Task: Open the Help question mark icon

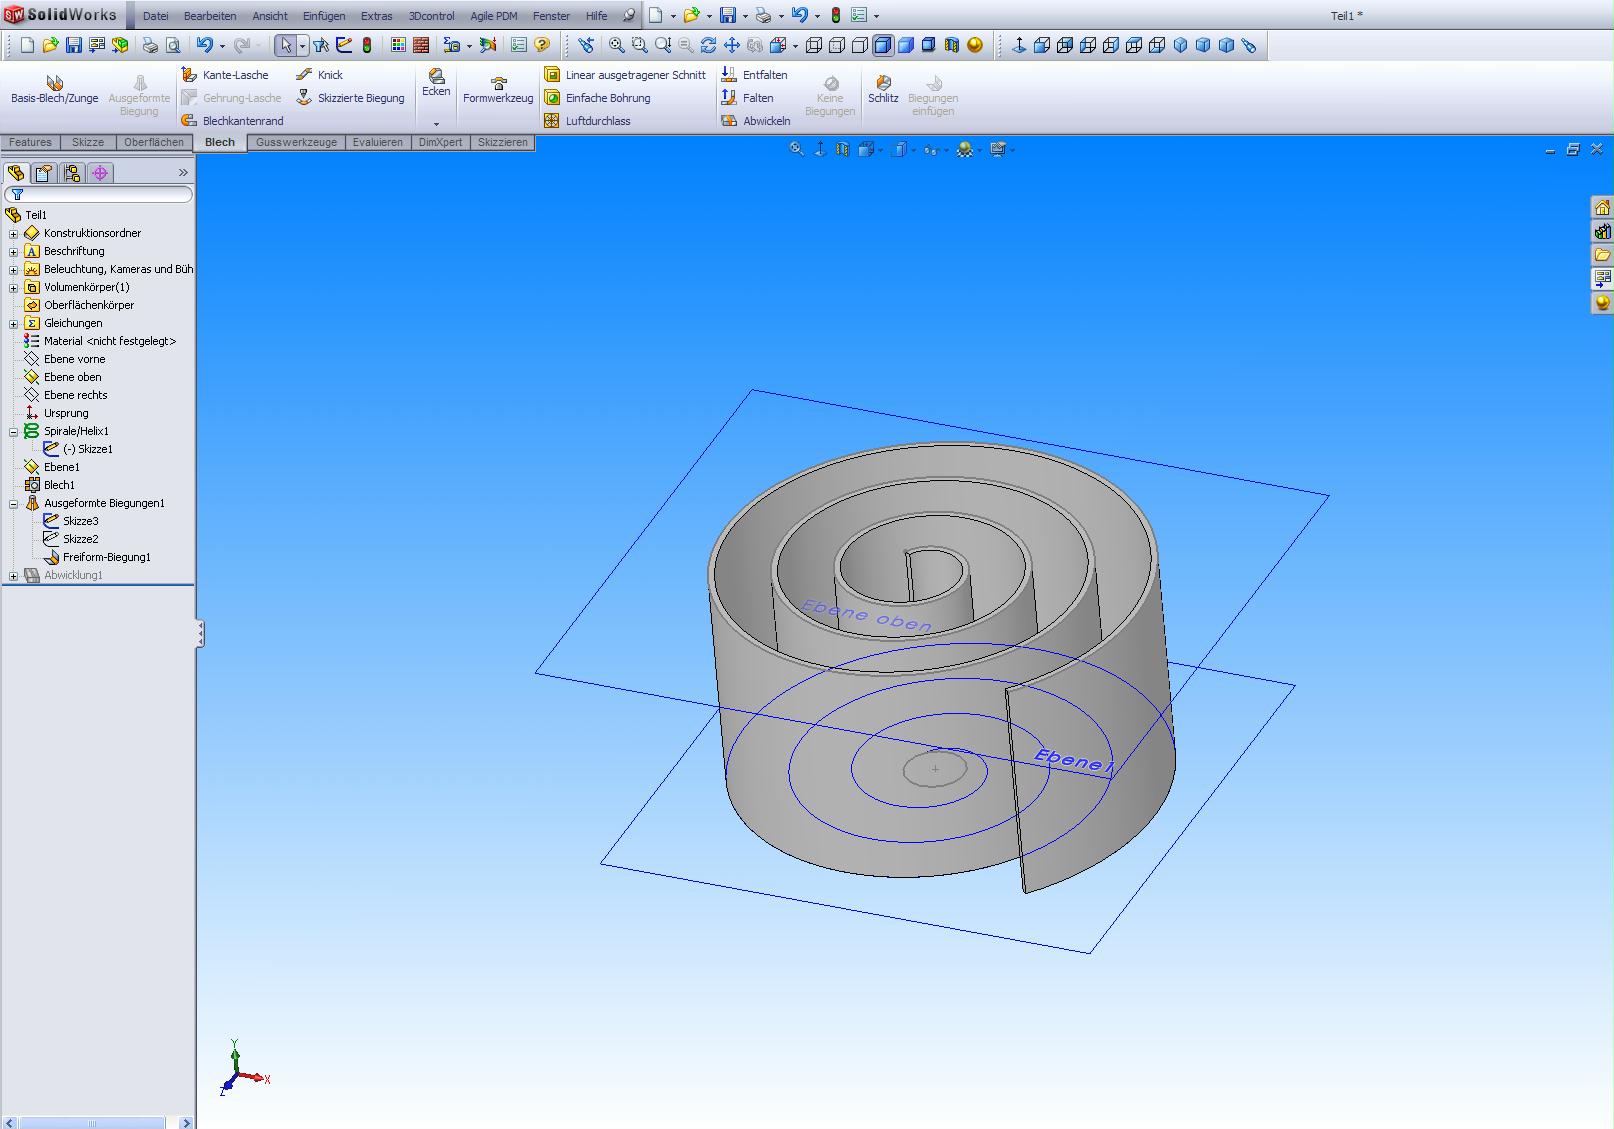Action: point(542,45)
